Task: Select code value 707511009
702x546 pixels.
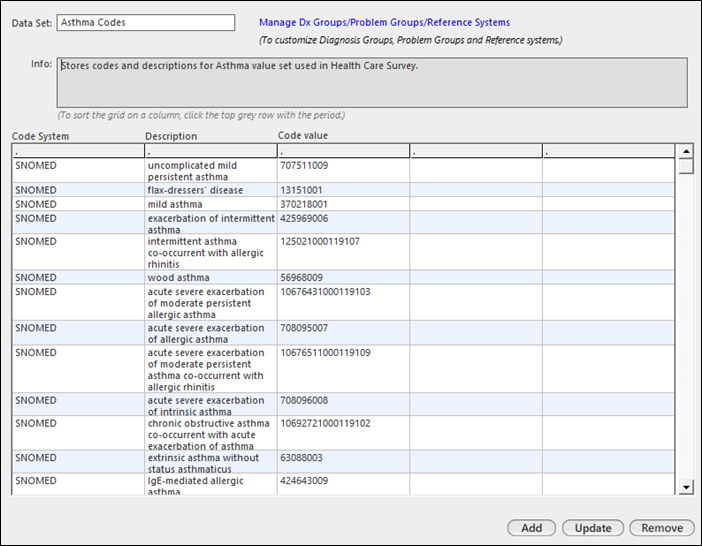Action: click(343, 171)
